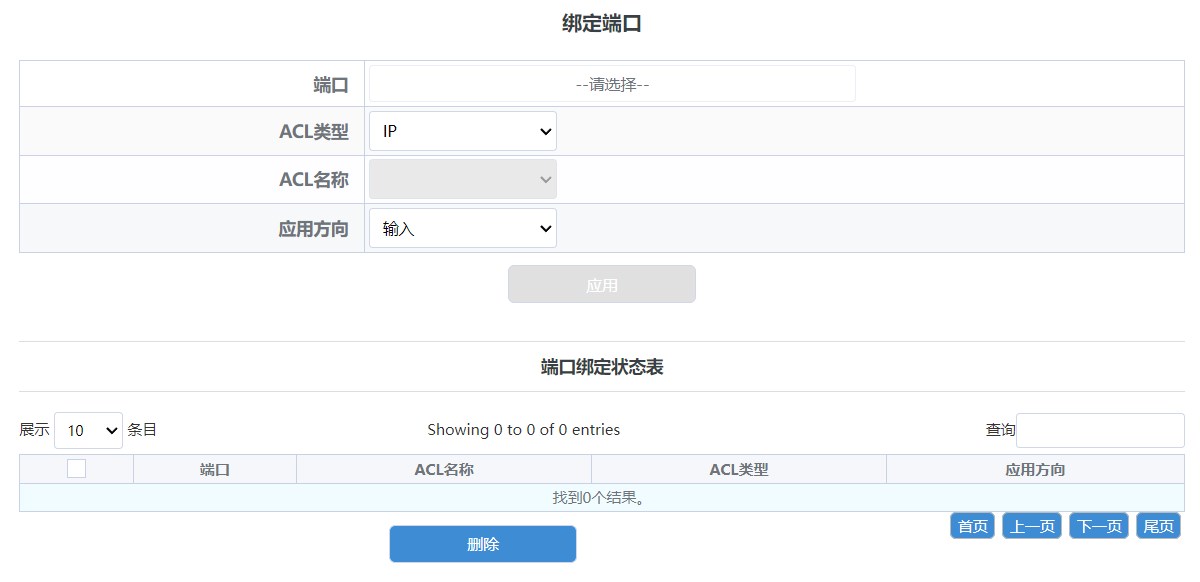Sort table by ACL名称 column header
1200x582 pixels.
[x=444, y=469]
